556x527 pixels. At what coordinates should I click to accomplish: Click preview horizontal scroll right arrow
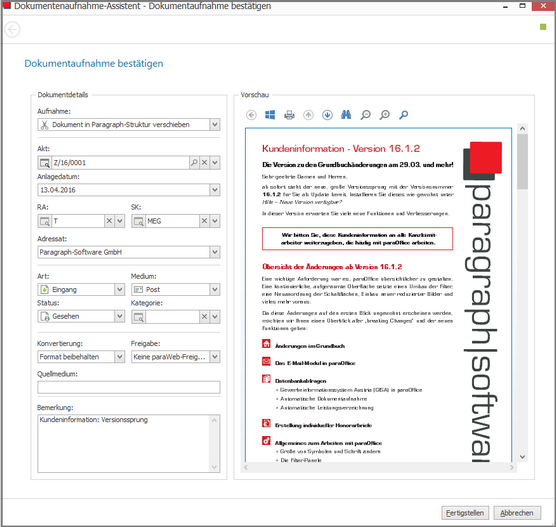511,467
